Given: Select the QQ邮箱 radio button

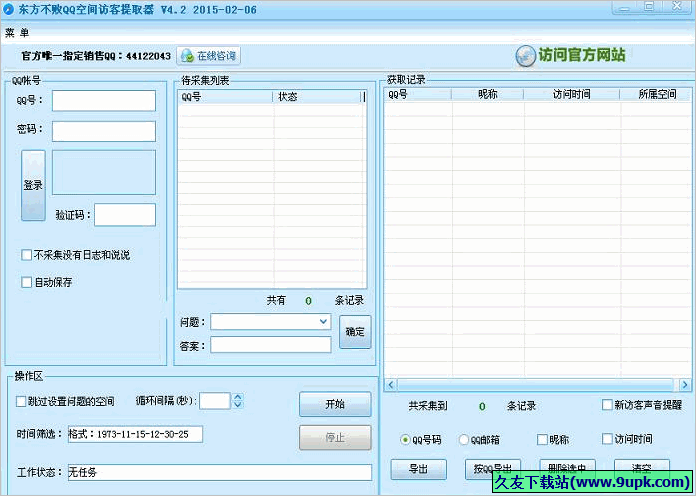Looking at the screenshot, I should (463, 440).
